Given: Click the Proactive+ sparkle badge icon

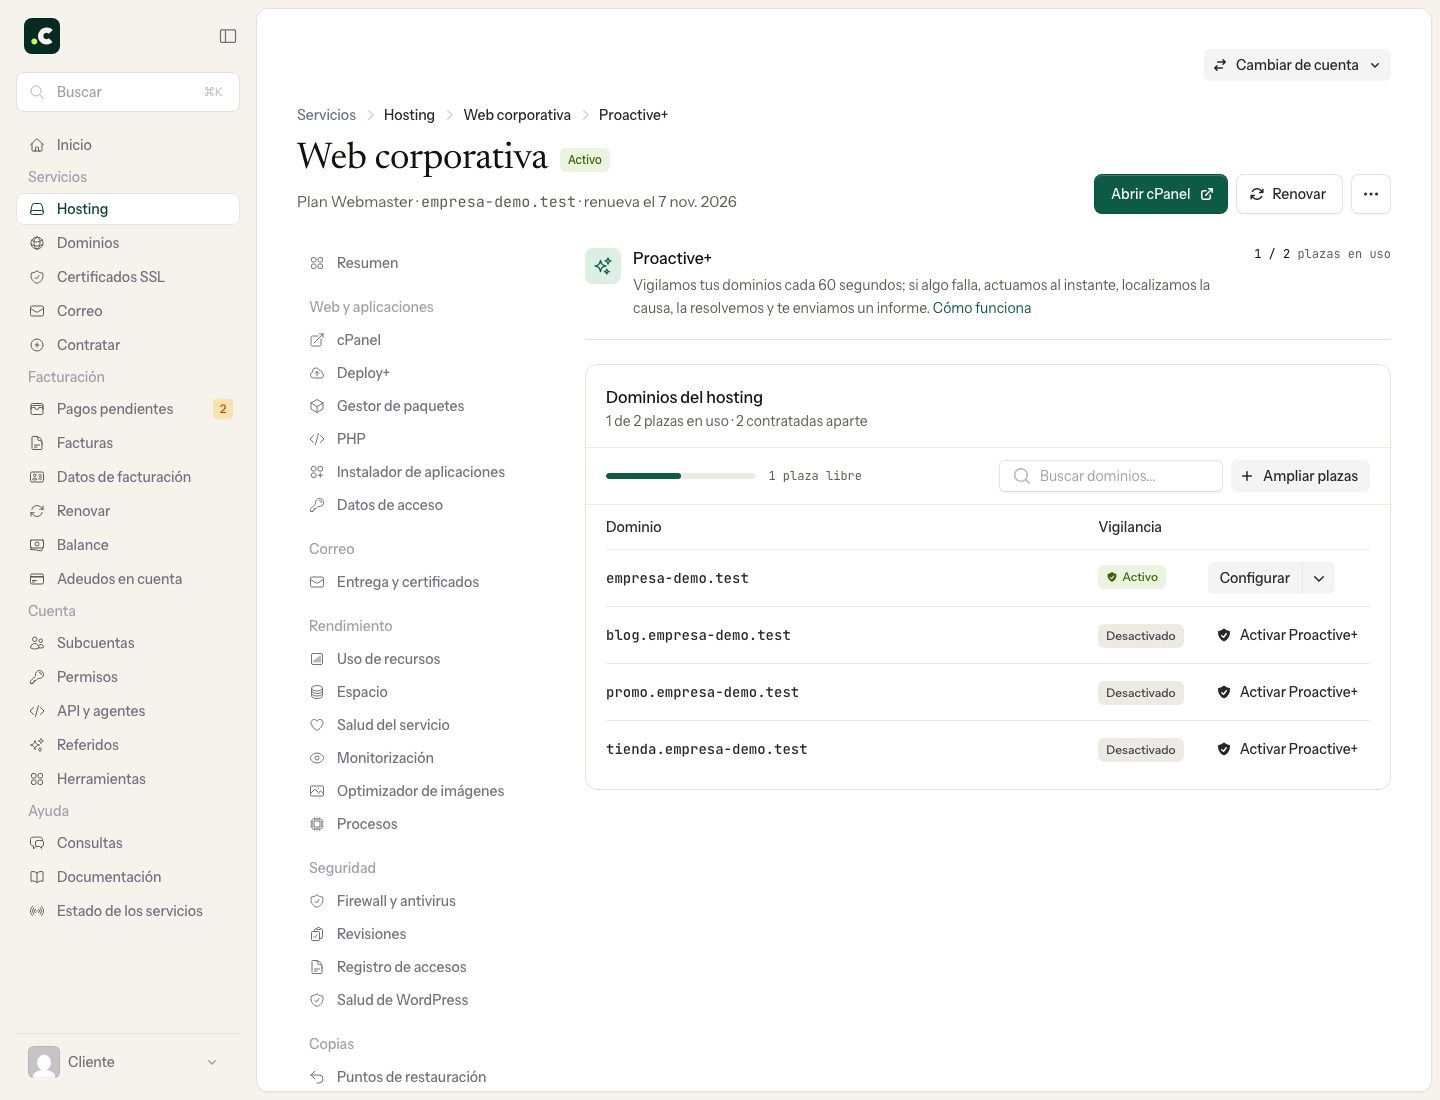Looking at the screenshot, I should pyautogui.click(x=603, y=266).
